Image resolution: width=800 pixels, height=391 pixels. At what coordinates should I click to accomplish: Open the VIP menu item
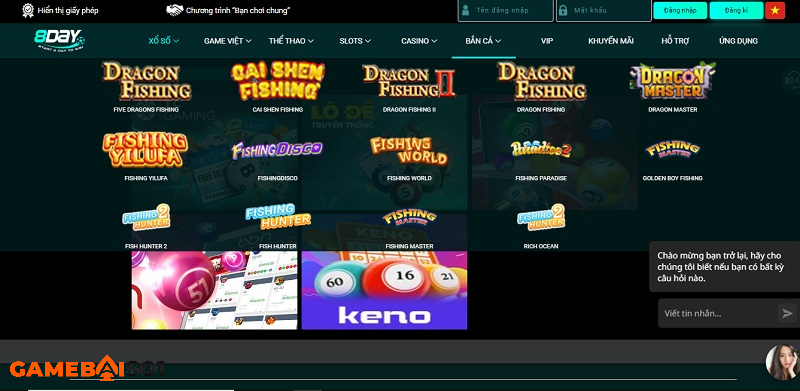tap(547, 41)
